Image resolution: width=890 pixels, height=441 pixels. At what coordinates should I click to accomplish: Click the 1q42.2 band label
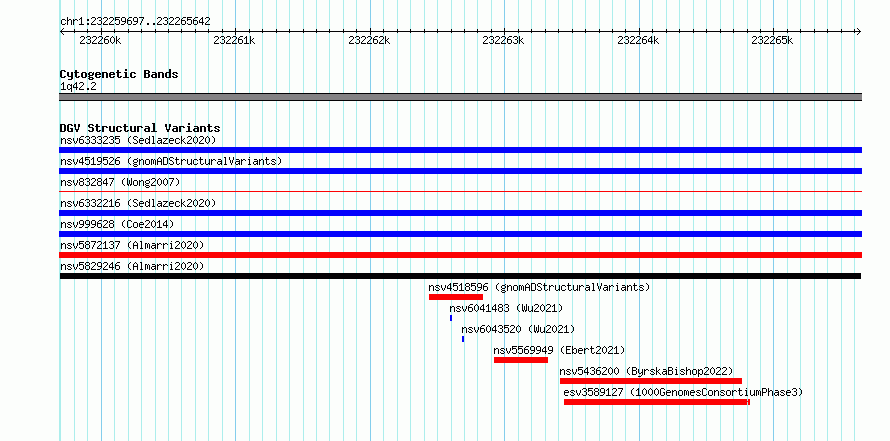click(x=78, y=87)
